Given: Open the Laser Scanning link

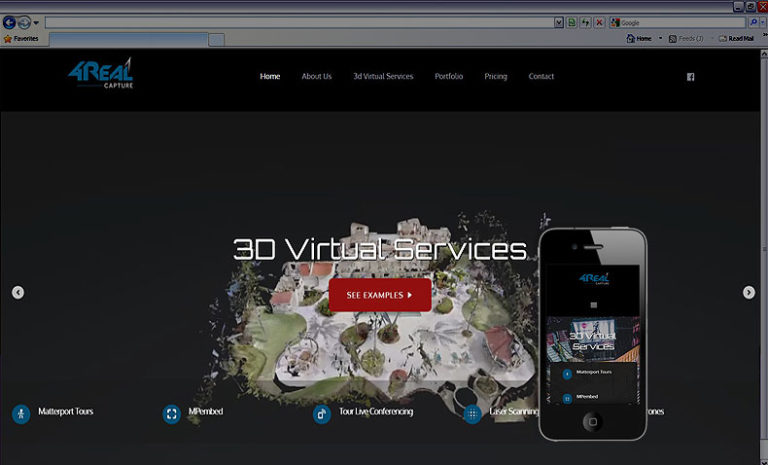Looking at the screenshot, I should point(514,412).
